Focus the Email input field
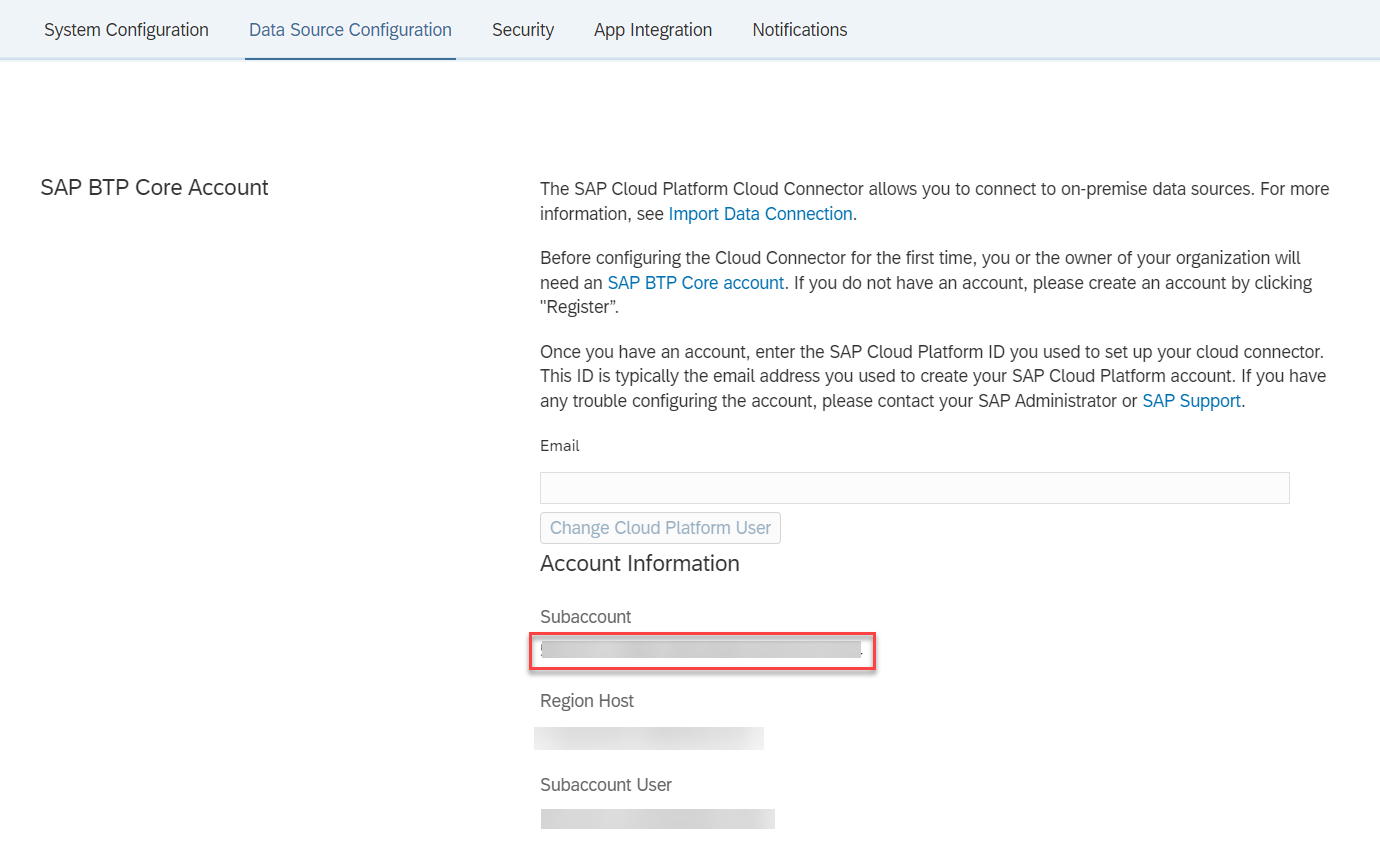 click(915, 488)
